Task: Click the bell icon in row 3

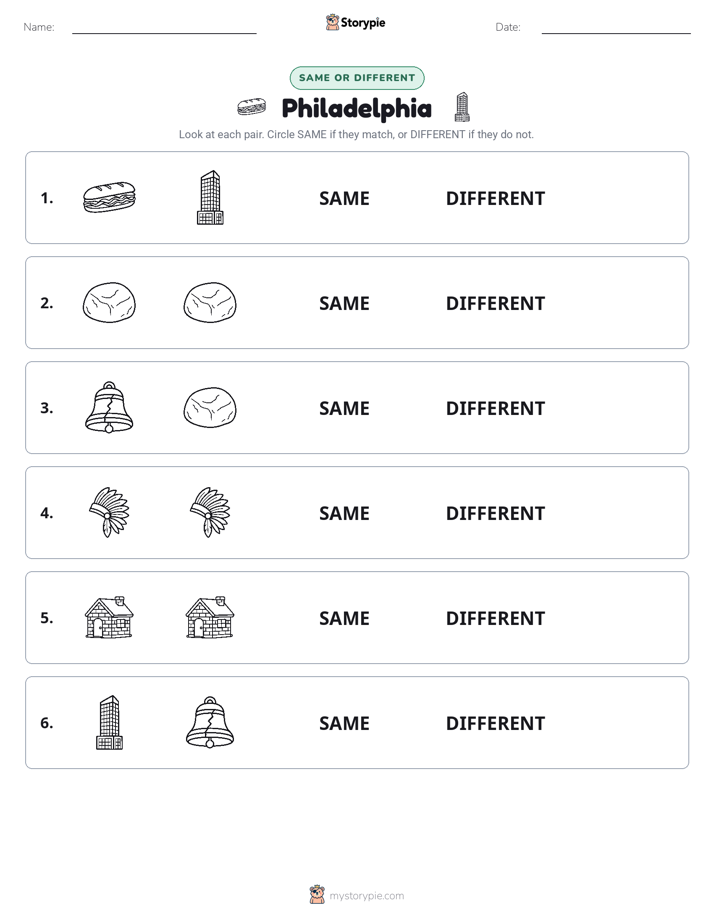Action: click(109, 407)
